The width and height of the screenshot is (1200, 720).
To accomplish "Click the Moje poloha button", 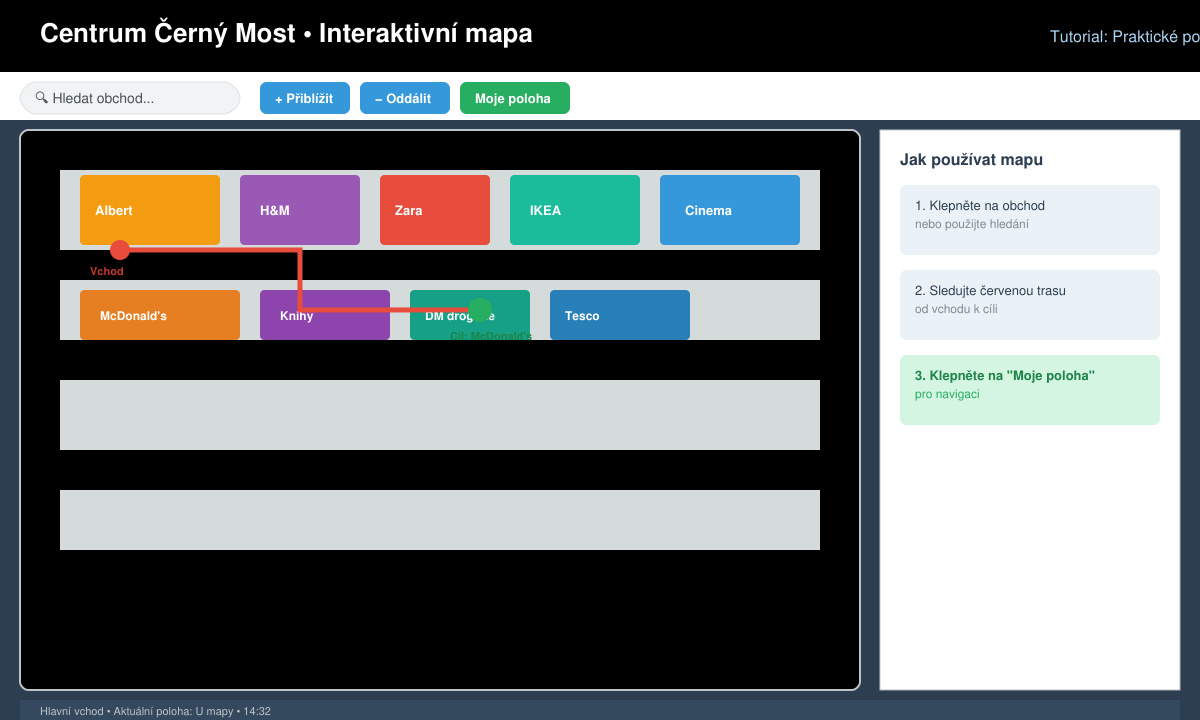I will pos(515,98).
